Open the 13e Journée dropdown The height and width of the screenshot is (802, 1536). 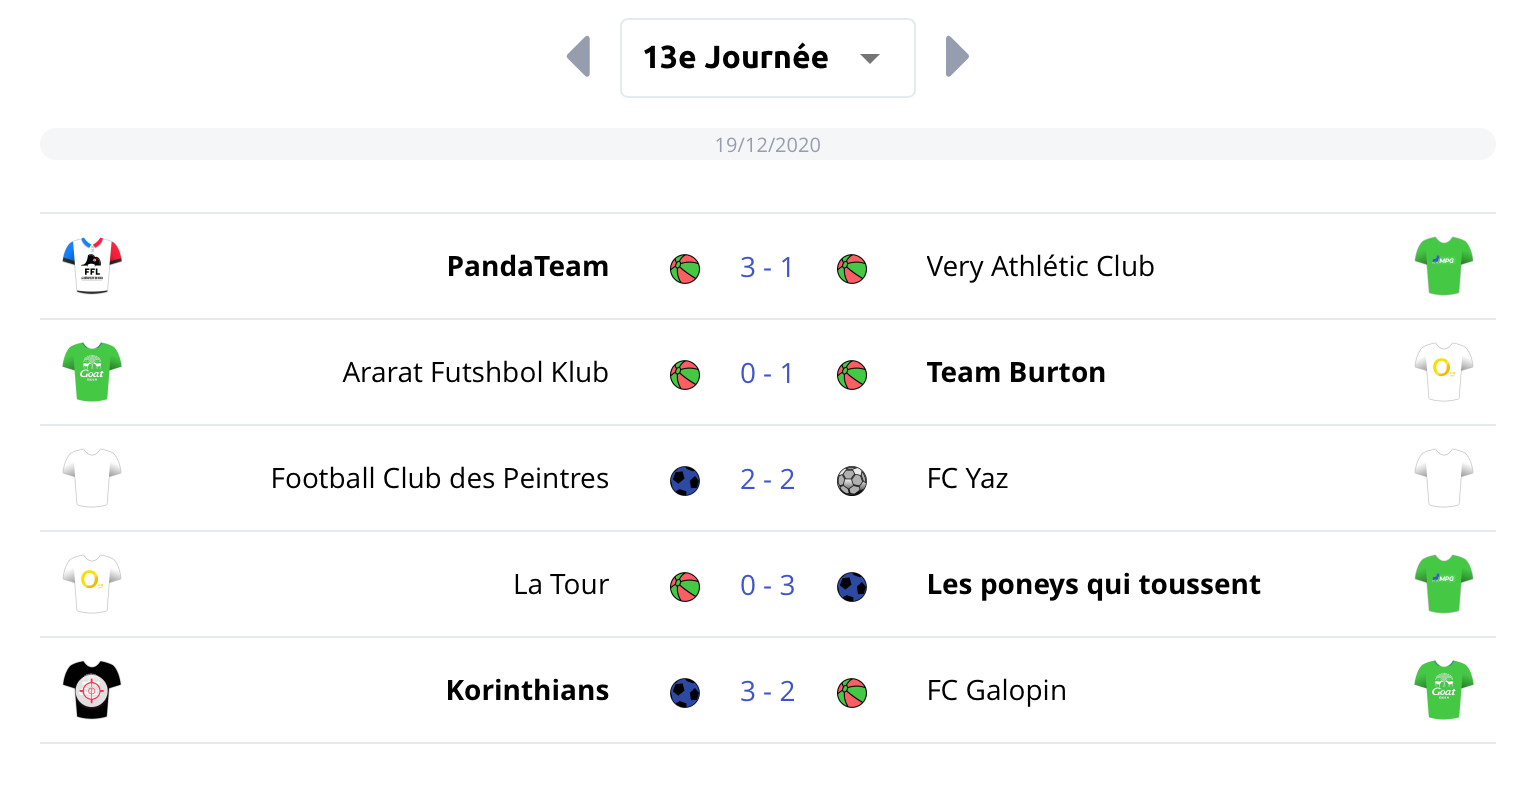[x=767, y=58]
